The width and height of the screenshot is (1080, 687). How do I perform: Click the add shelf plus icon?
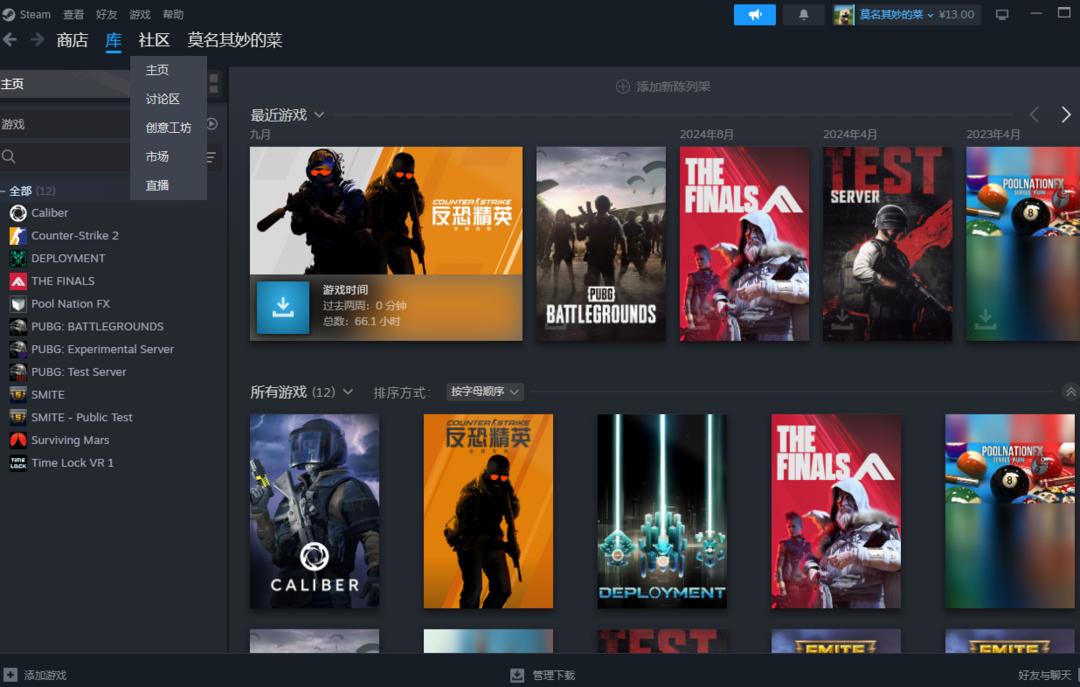[623, 87]
